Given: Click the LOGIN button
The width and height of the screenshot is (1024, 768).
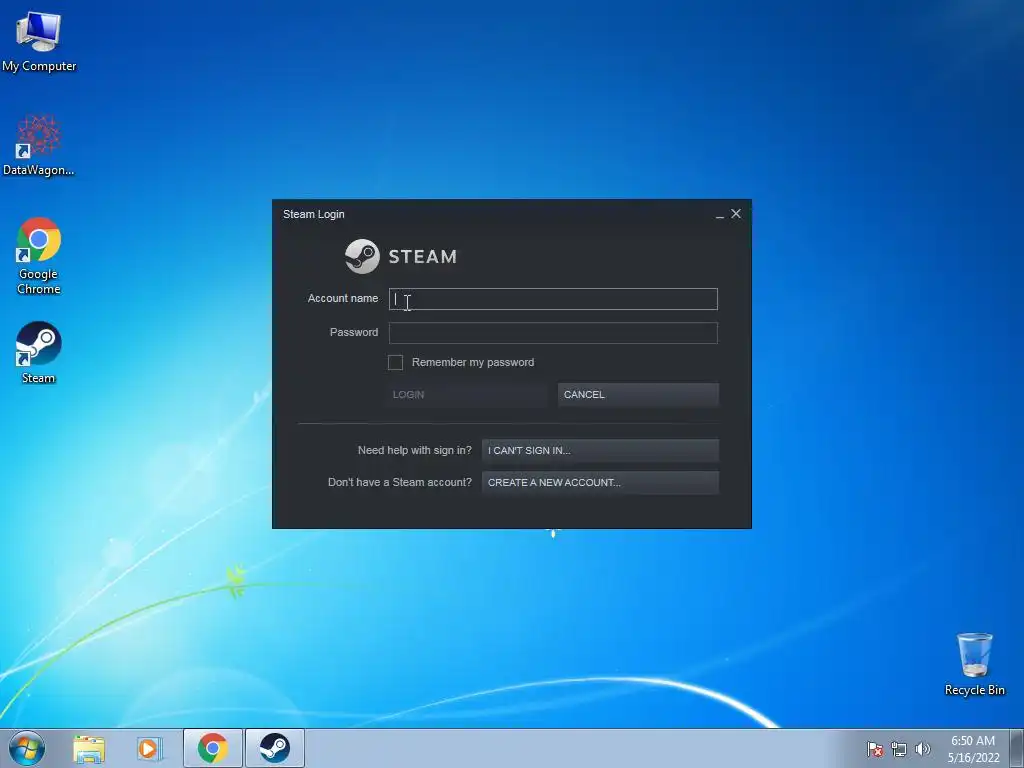Looking at the screenshot, I should [x=466, y=394].
